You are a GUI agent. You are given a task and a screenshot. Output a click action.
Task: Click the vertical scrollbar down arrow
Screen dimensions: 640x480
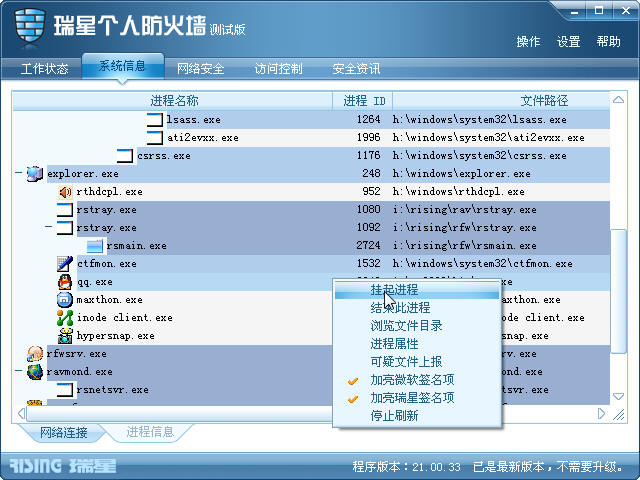(x=618, y=396)
